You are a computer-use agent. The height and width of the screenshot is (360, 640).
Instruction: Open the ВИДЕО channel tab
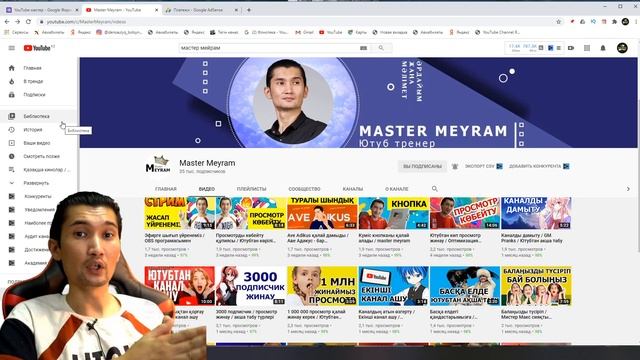click(x=207, y=189)
